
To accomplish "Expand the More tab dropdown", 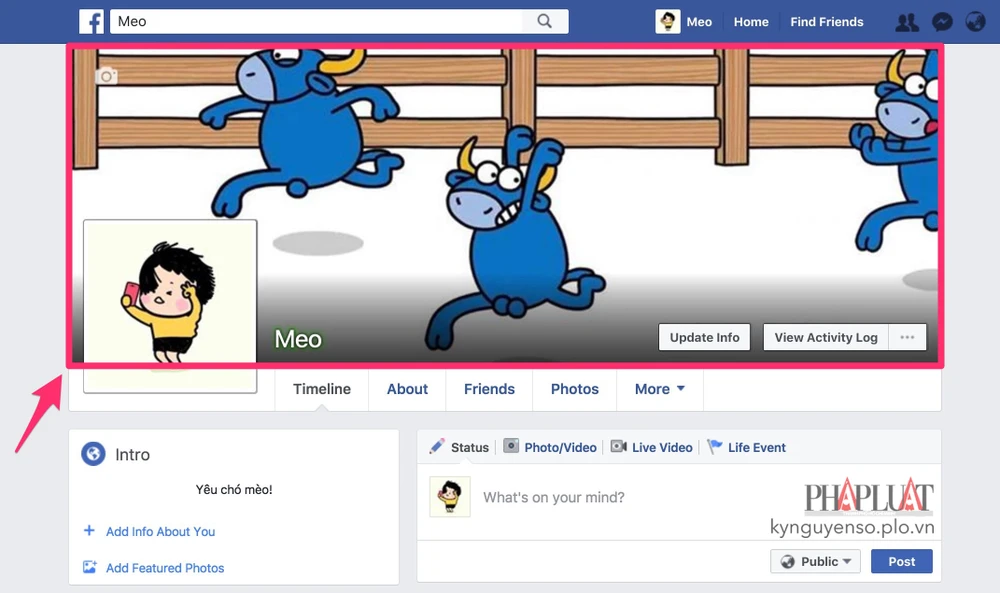I will point(659,389).
